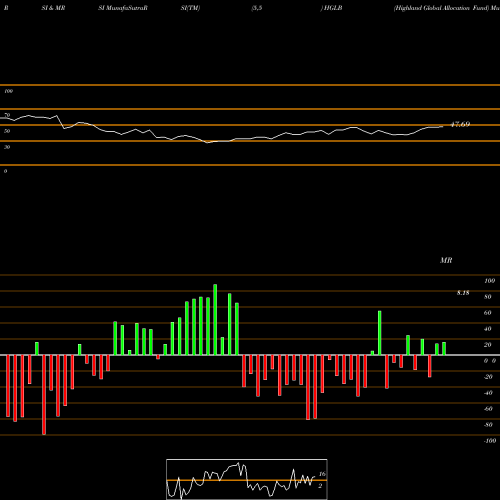Click the longest red bar in MR histogram
Image resolution: width=500 pixels, height=500 pixels.
[44, 395]
